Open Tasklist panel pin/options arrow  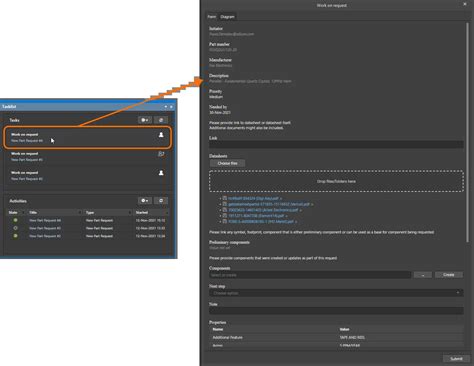point(166,107)
